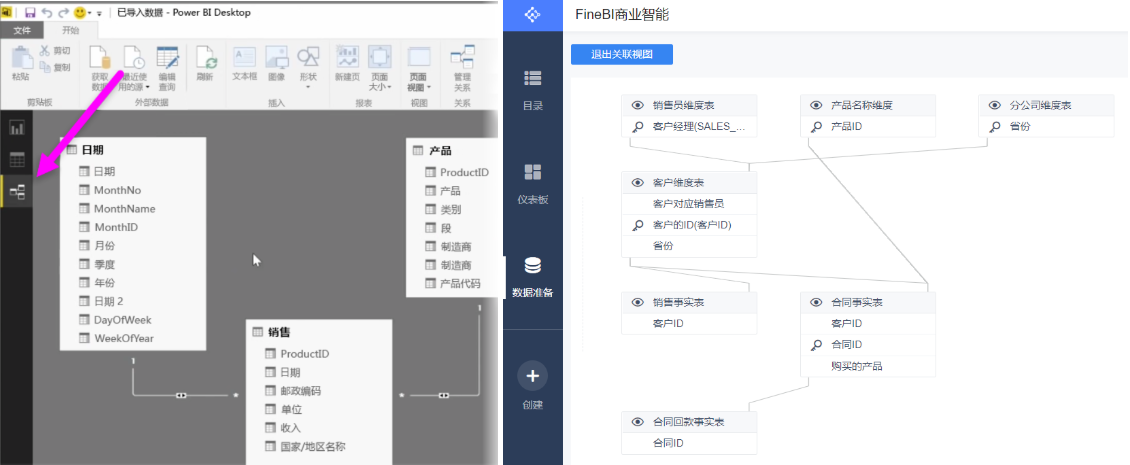Click 获取数据 get data button
The image size is (1130, 465).
[99, 67]
